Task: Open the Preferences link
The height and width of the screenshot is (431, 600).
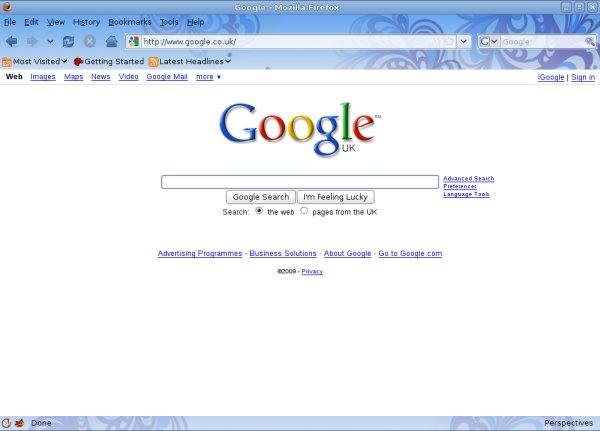Action: 460,186
